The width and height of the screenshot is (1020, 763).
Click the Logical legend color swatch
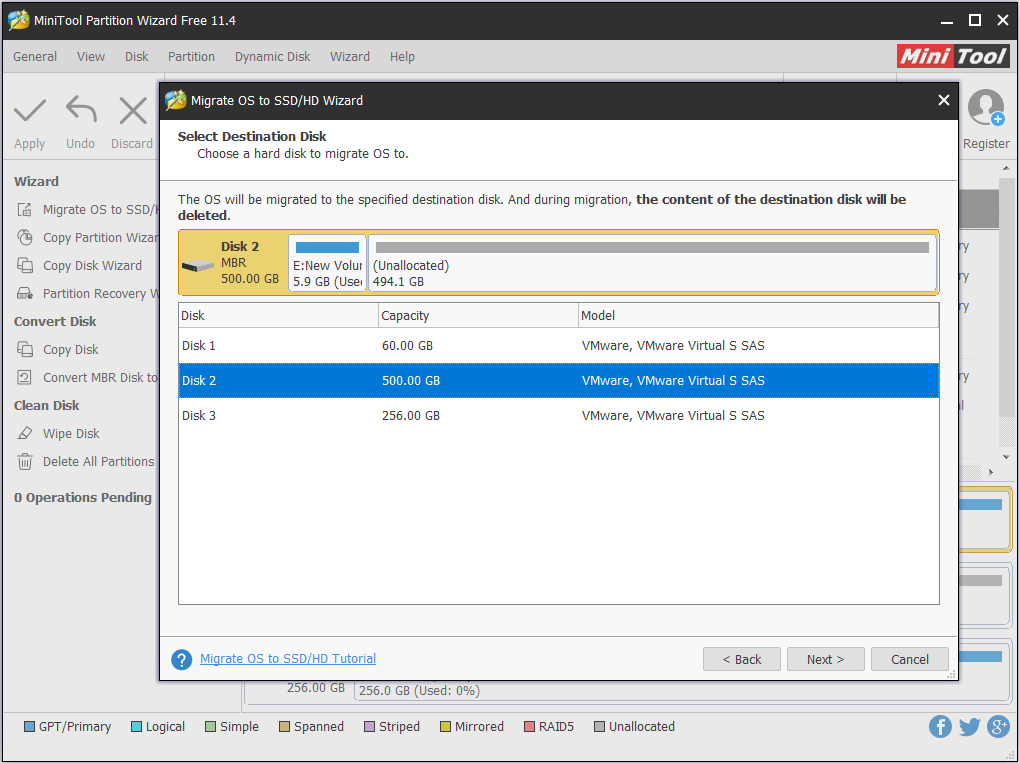136,727
